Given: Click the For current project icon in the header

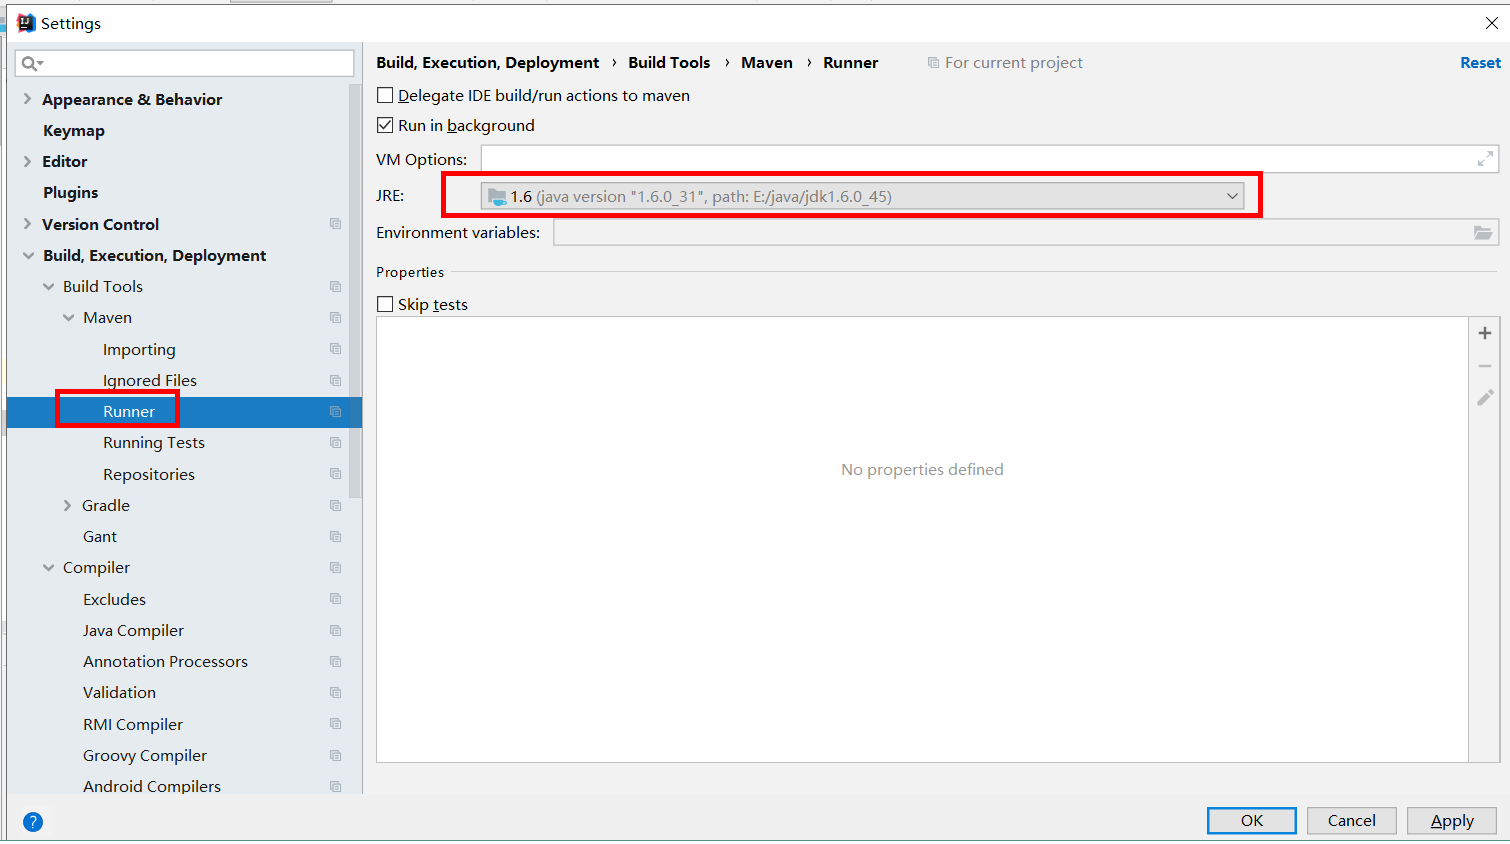Looking at the screenshot, I should click(x=933, y=63).
